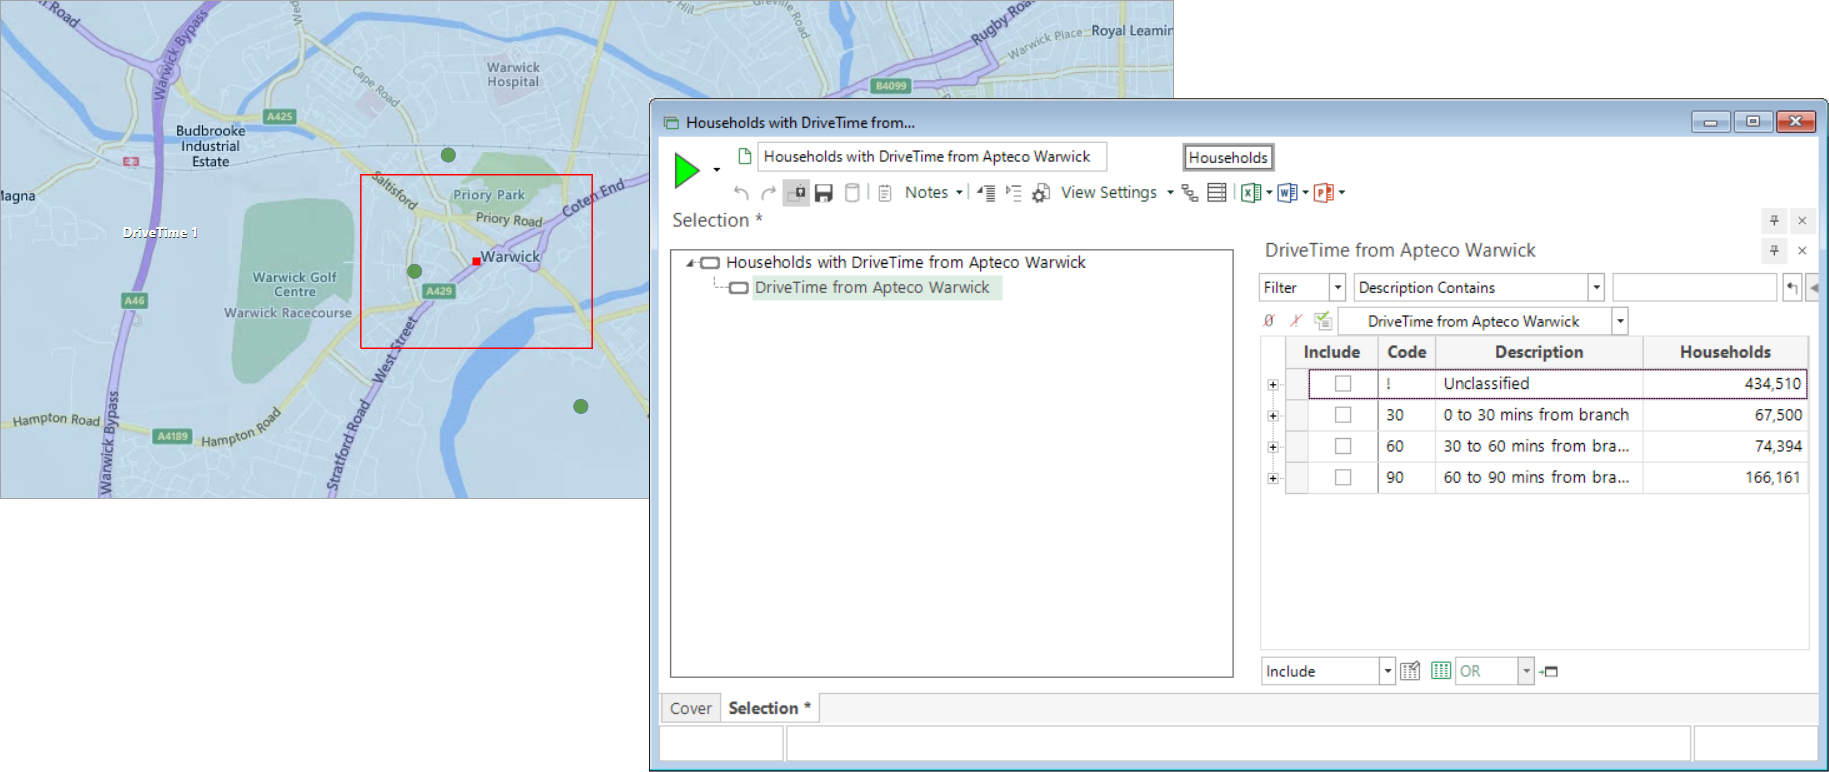
Task: Click the filter text input field
Action: click(1694, 287)
